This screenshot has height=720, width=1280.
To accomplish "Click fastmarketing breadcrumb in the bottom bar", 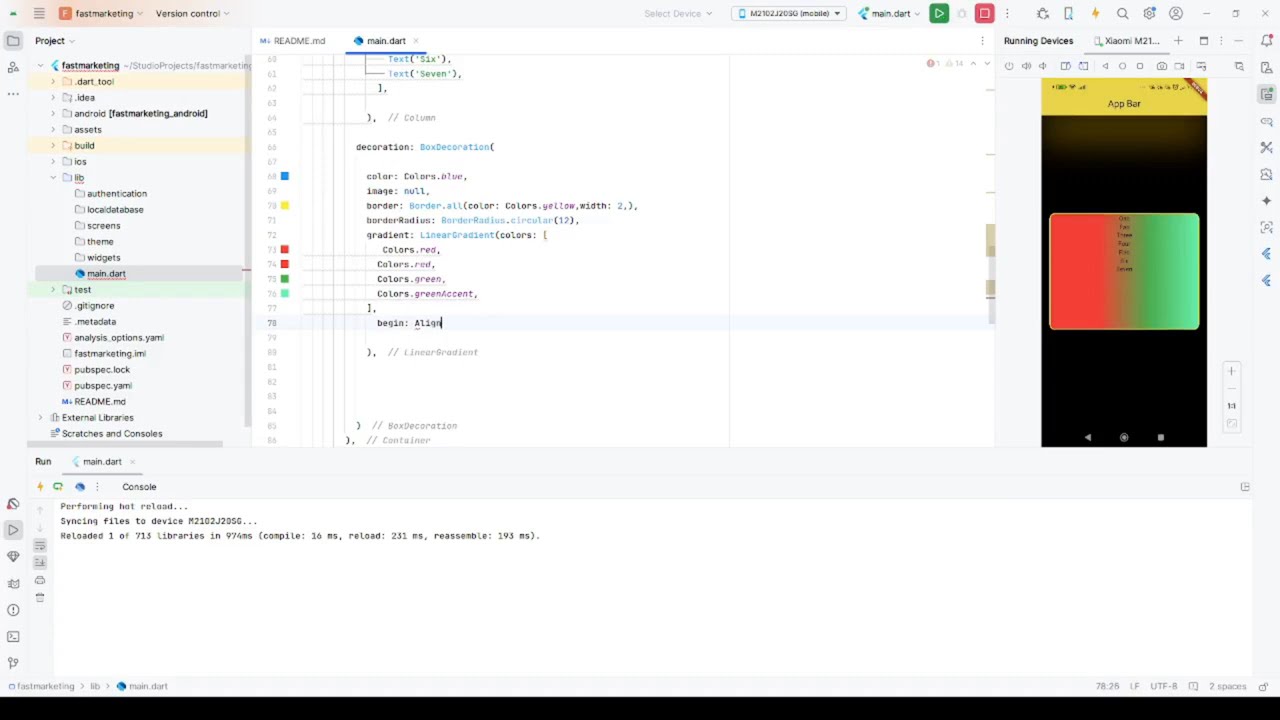I will click(46, 686).
